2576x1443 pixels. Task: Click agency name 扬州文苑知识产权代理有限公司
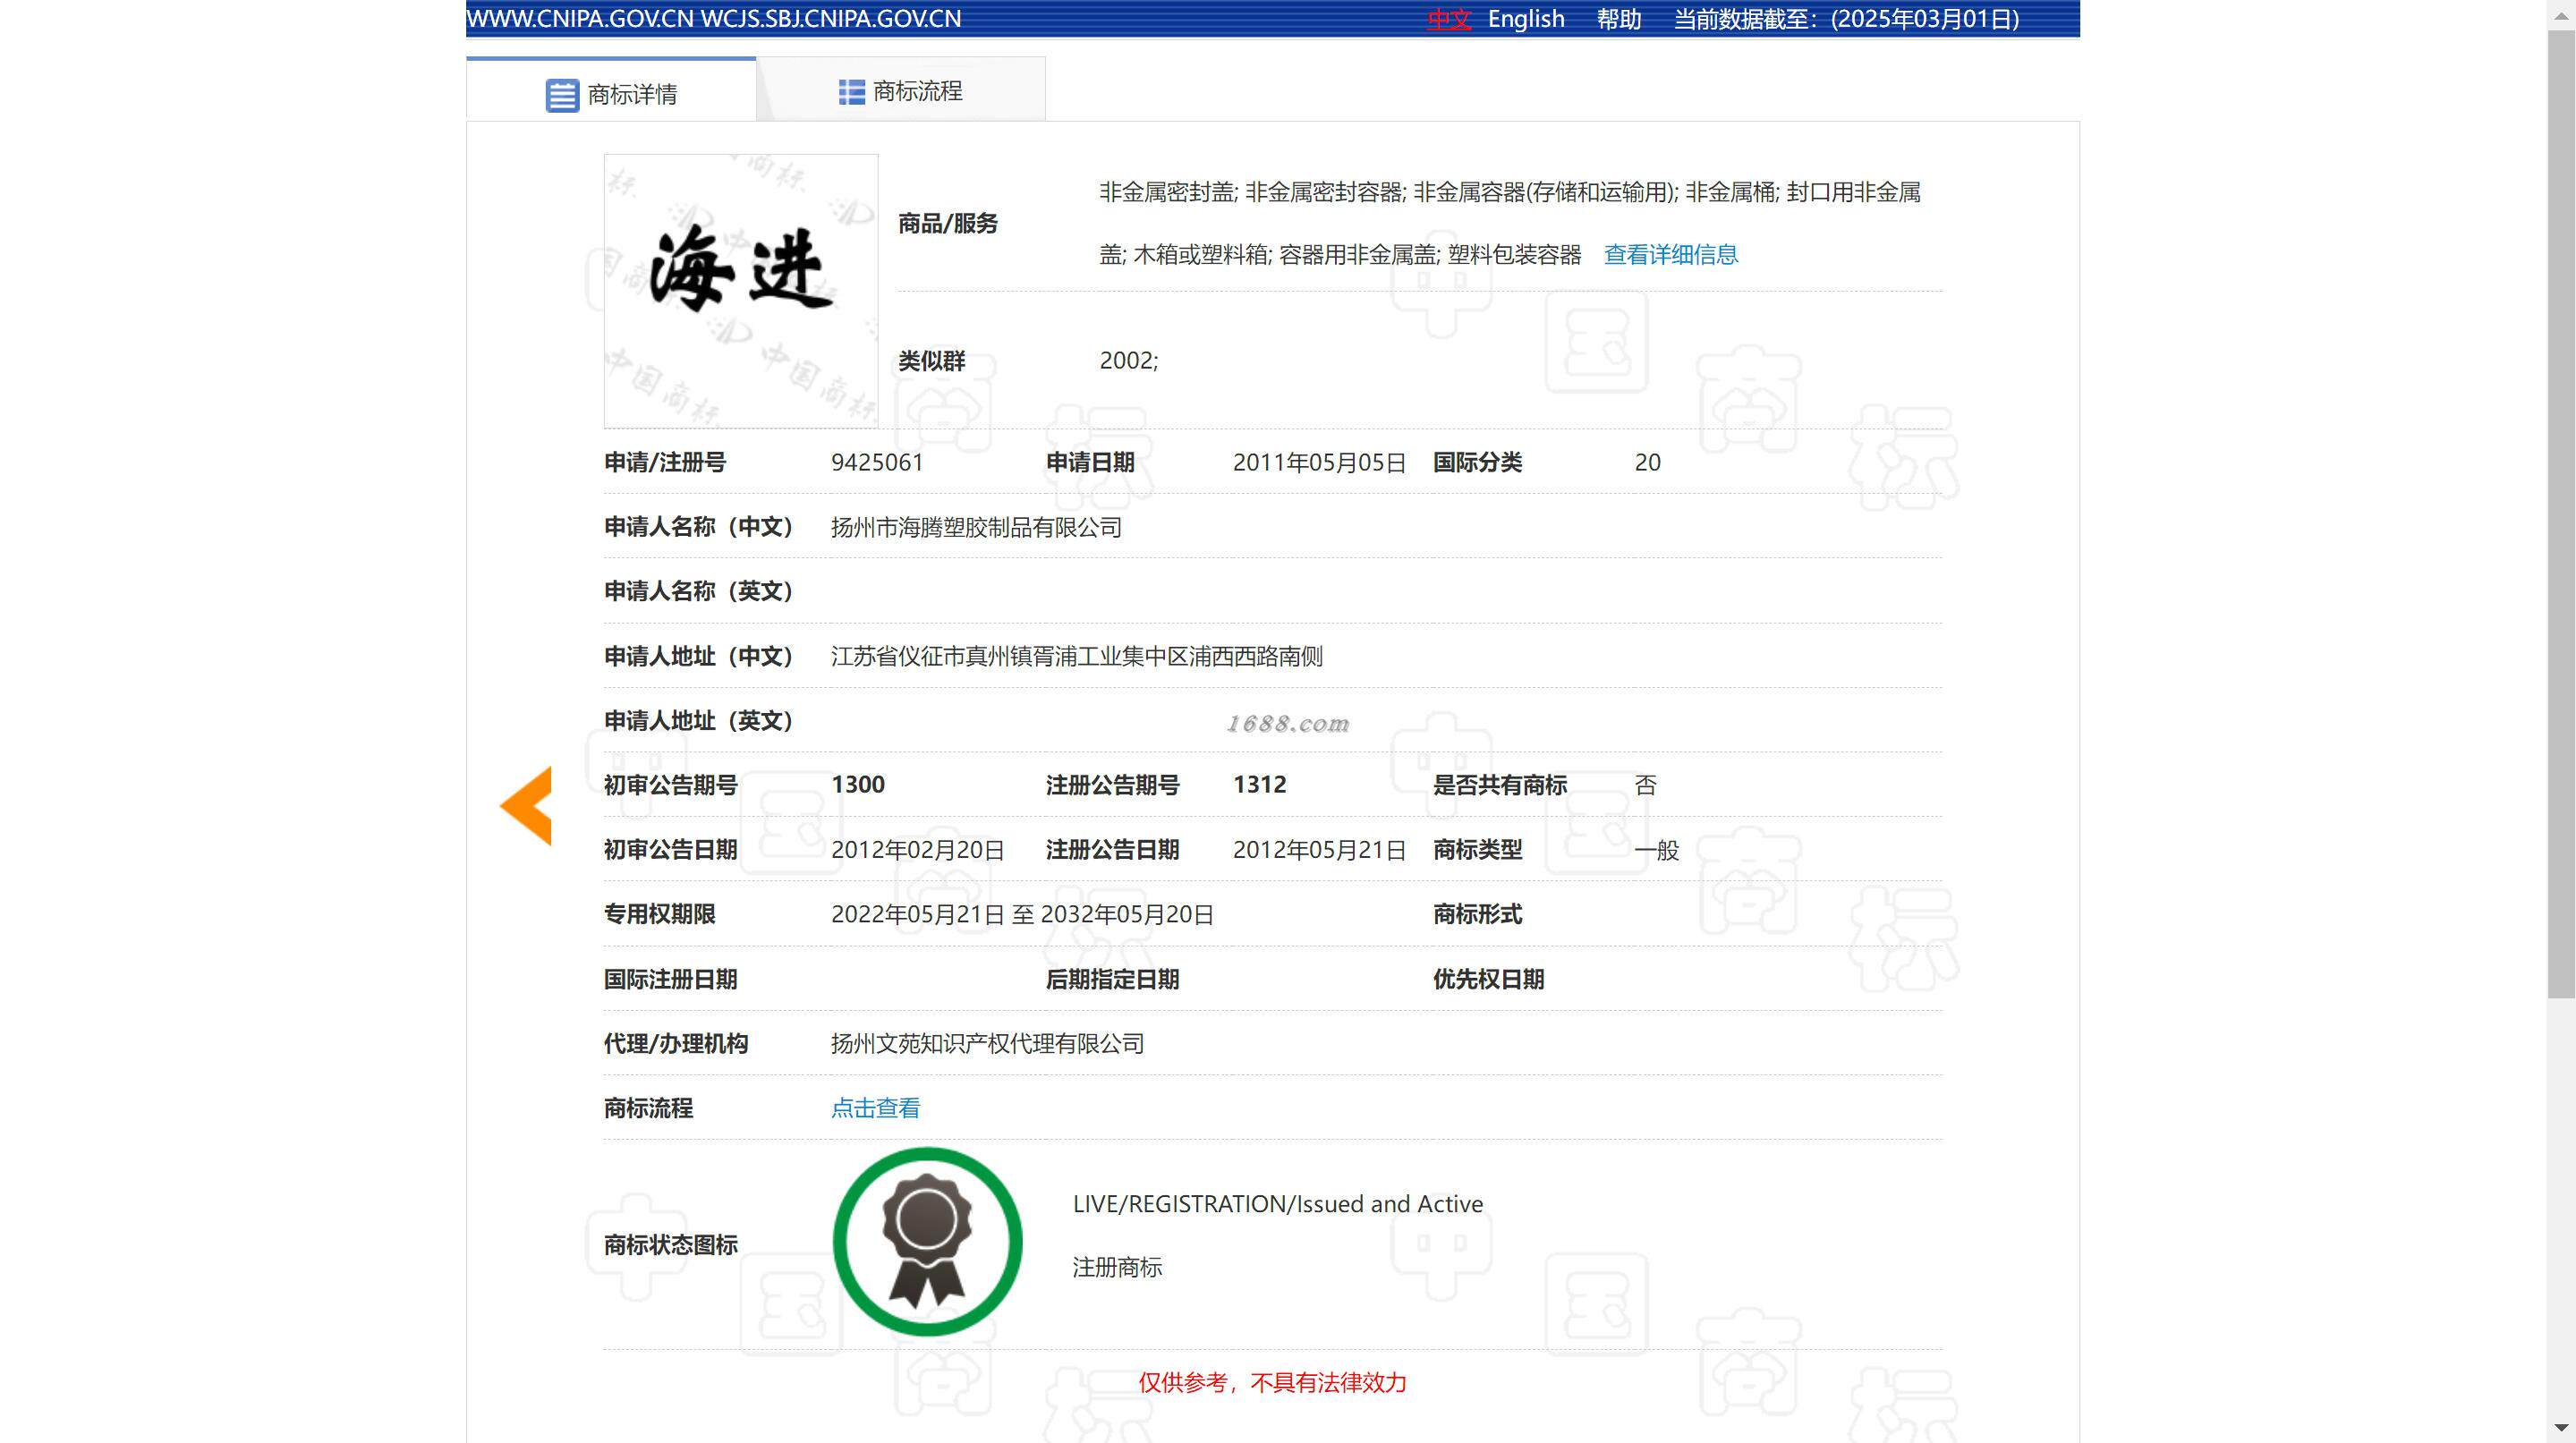click(987, 1043)
